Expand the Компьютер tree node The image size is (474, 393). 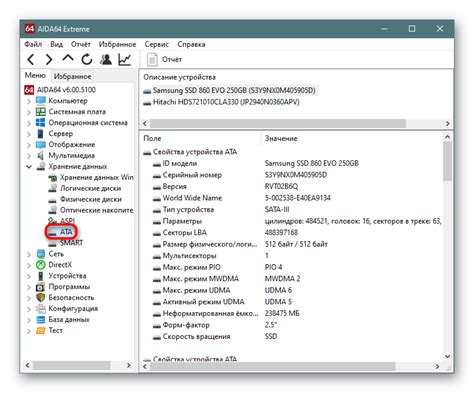29,101
